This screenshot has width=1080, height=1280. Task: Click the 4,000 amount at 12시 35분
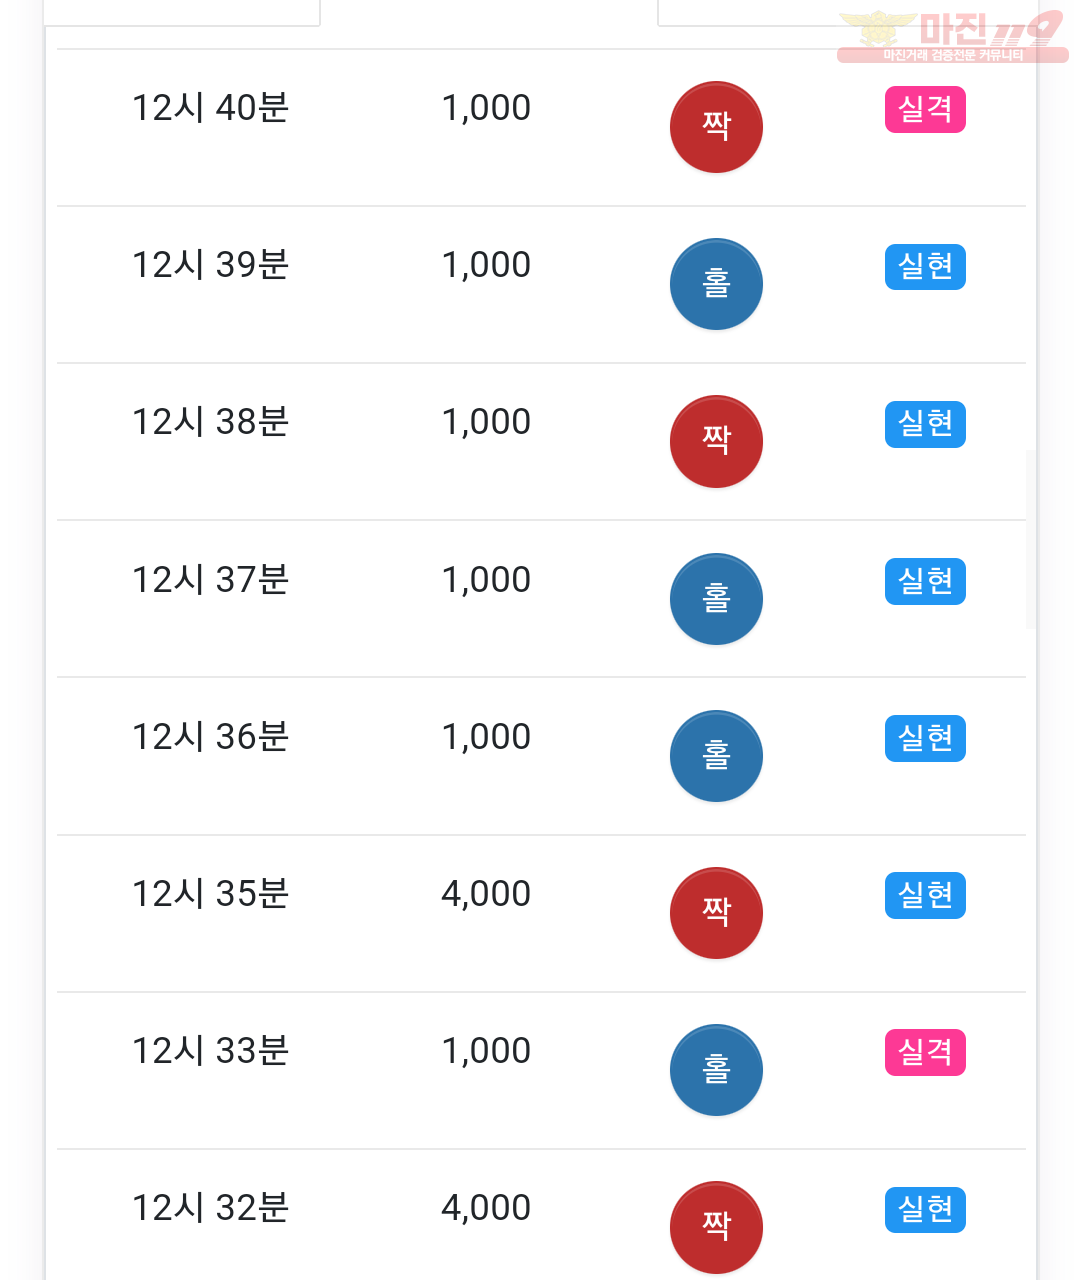click(x=486, y=894)
